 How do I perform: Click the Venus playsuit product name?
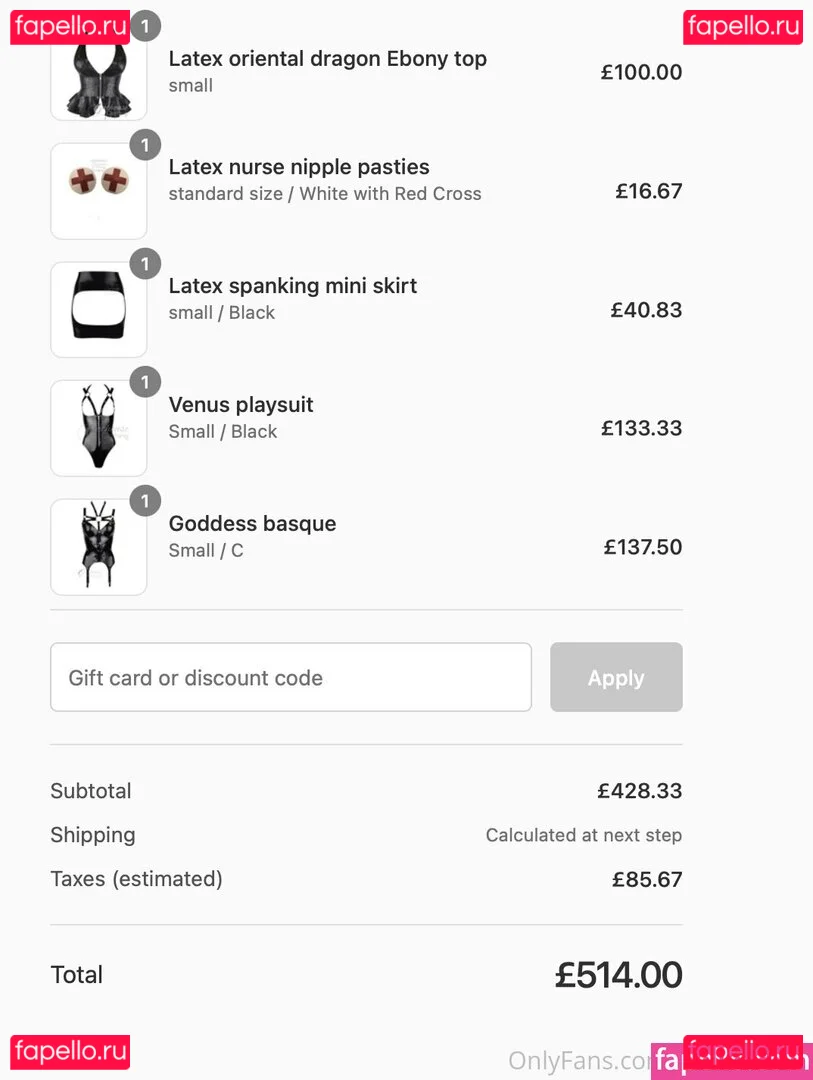click(241, 405)
